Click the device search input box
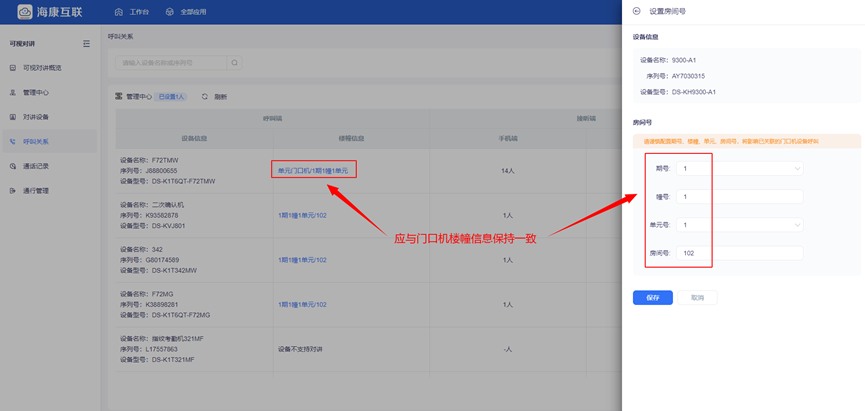 coord(172,63)
